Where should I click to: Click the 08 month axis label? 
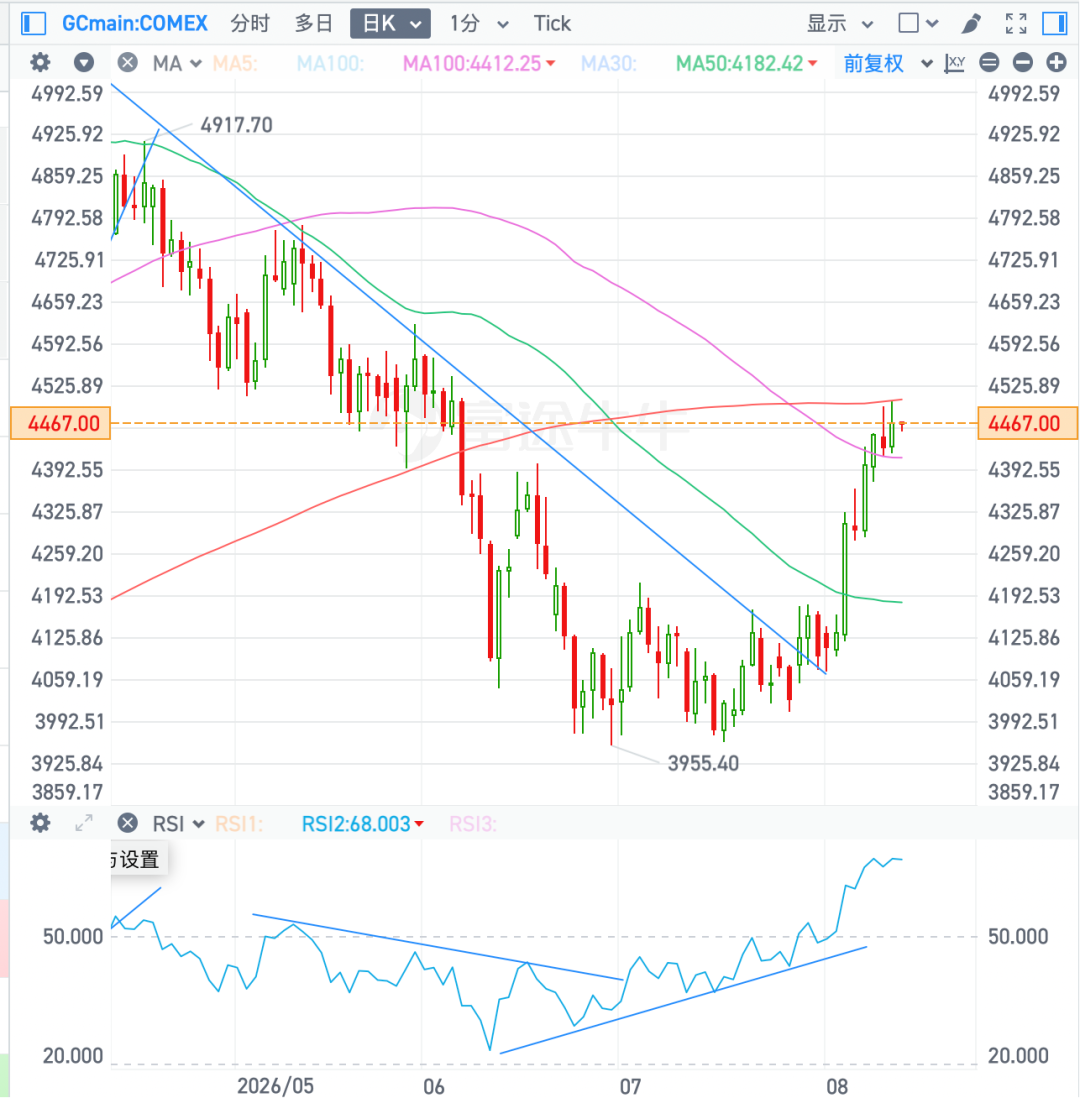coord(837,1086)
